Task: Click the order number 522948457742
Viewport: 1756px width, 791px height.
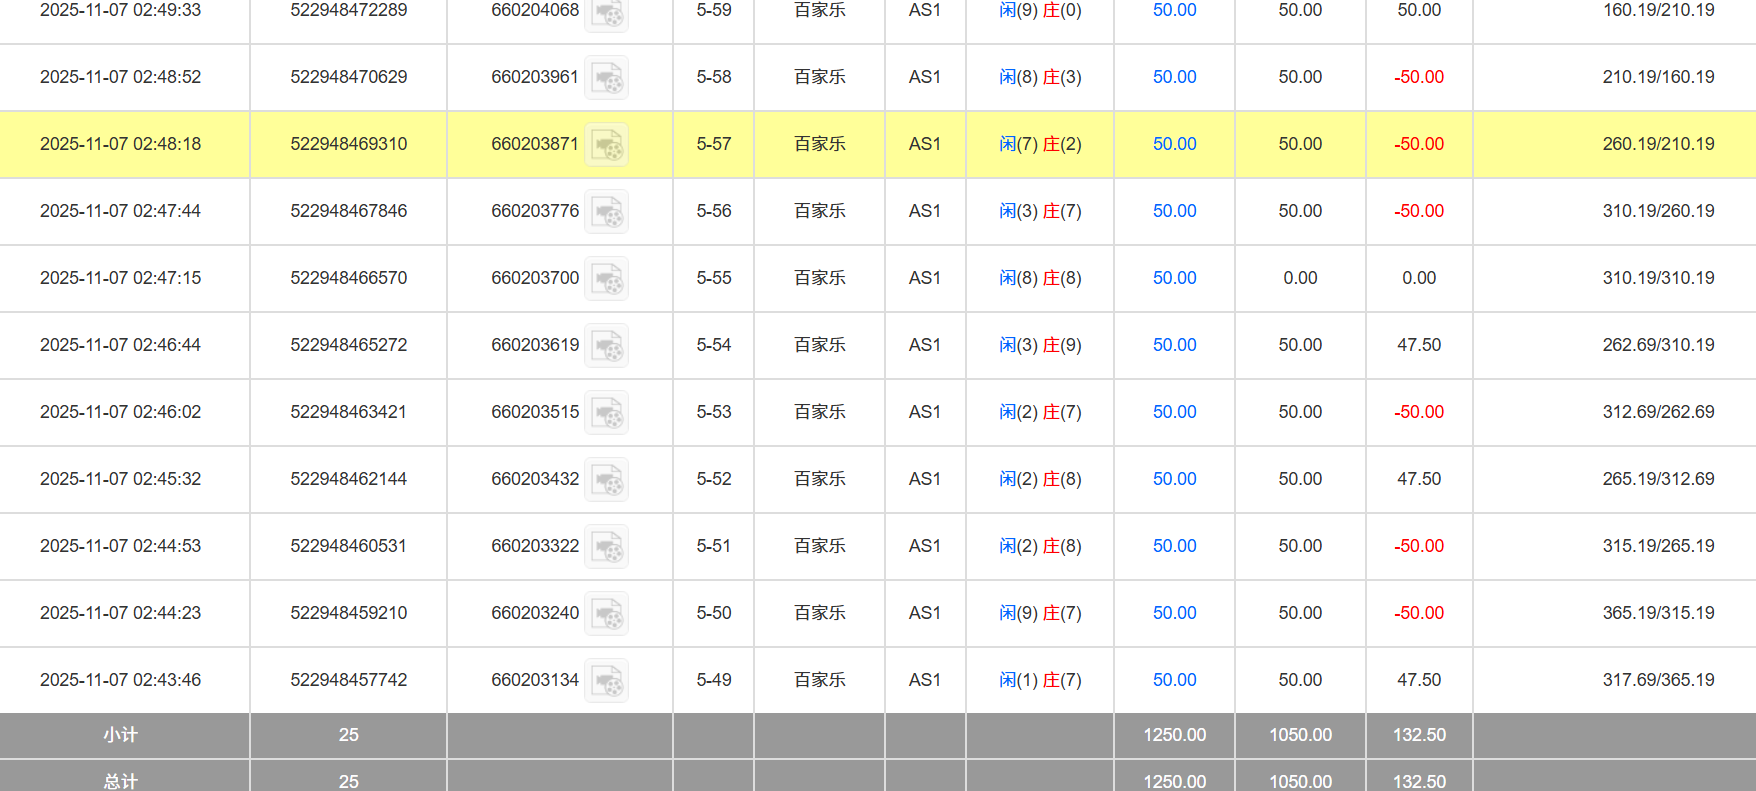Action: [348, 680]
